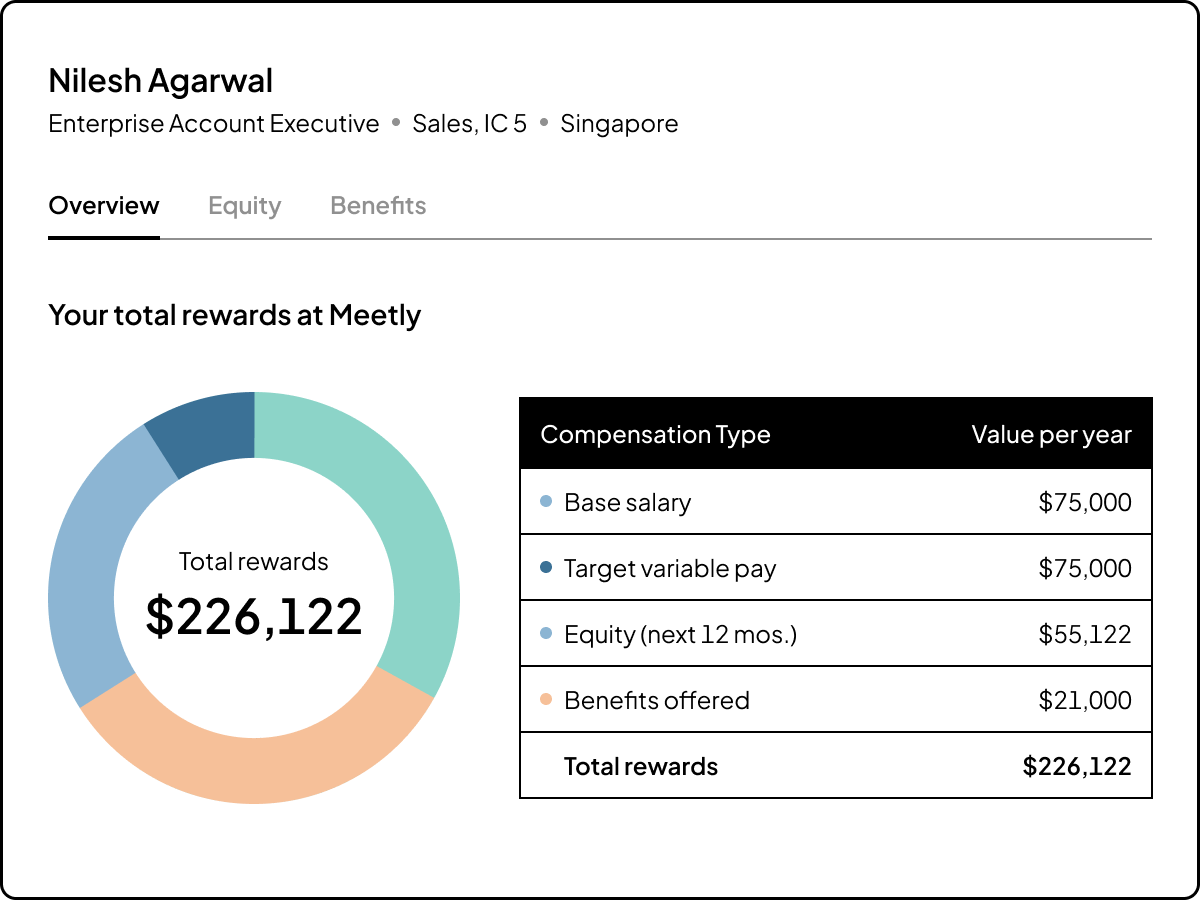Click the name Nilesh Agarwal

pyautogui.click(x=161, y=80)
